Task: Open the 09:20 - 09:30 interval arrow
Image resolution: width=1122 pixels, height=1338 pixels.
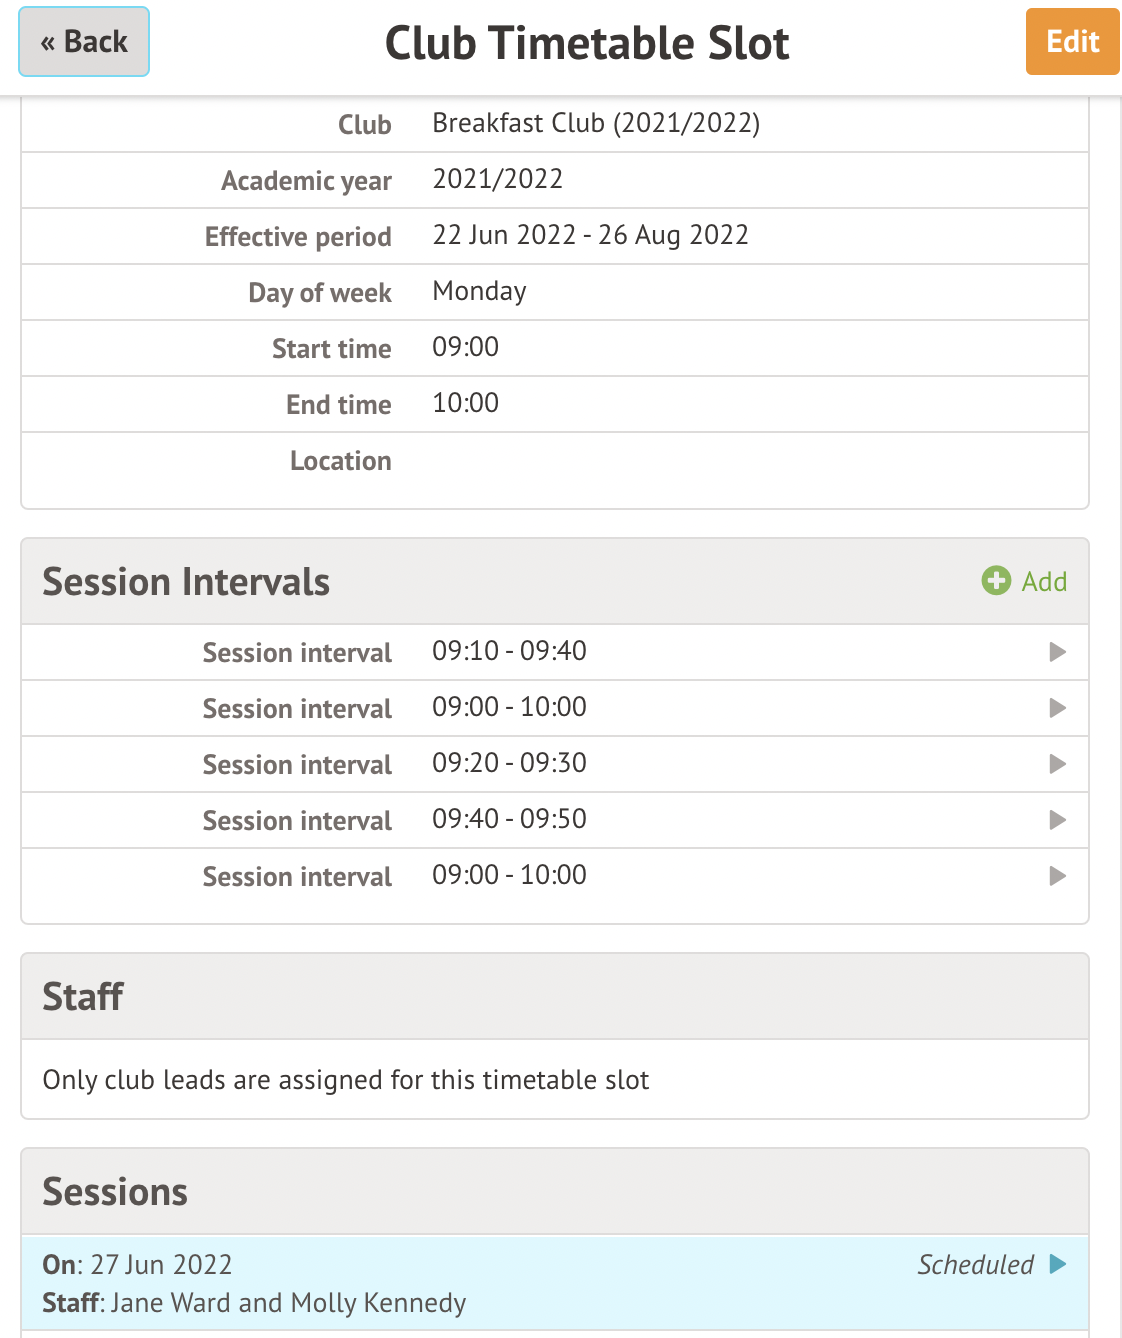Action: (x=1057, y=764)
